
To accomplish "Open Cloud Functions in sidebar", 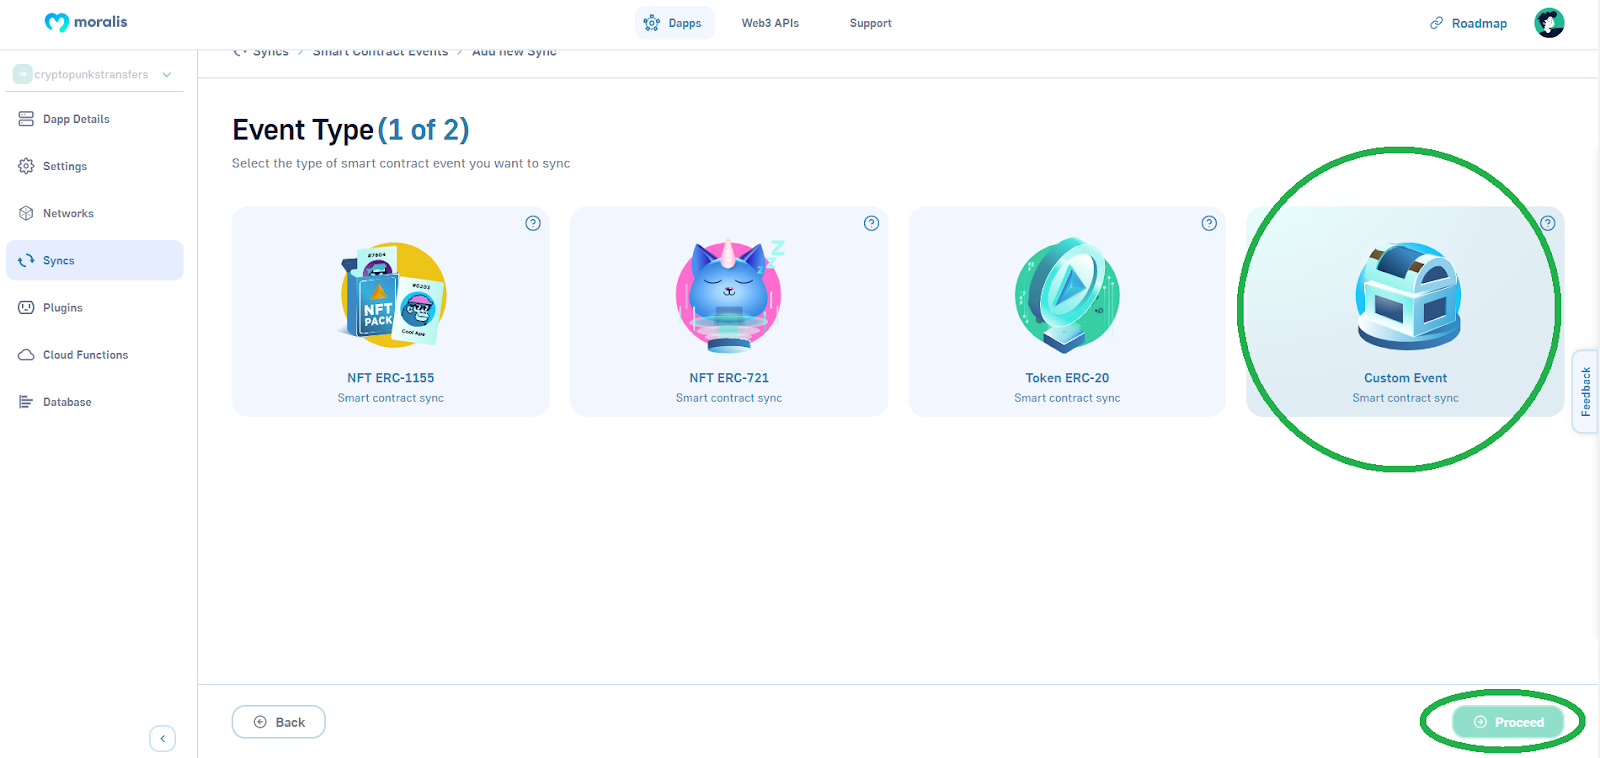I will [x=94, y=354].
